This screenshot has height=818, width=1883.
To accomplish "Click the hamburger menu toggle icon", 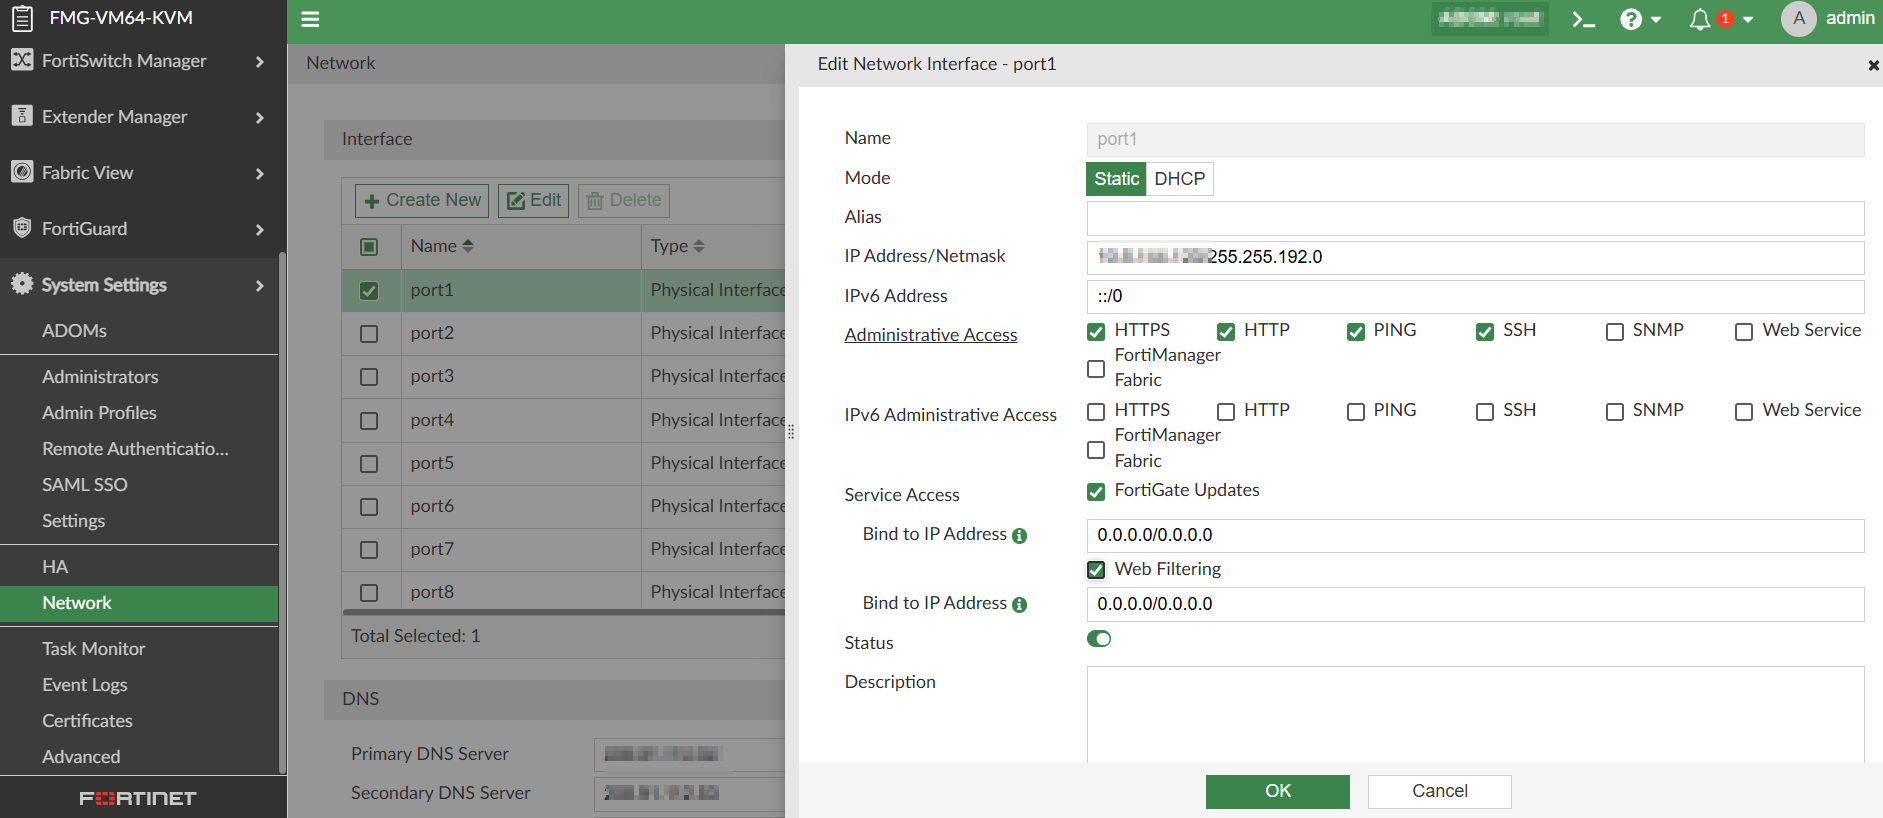I will click(310, 19).
